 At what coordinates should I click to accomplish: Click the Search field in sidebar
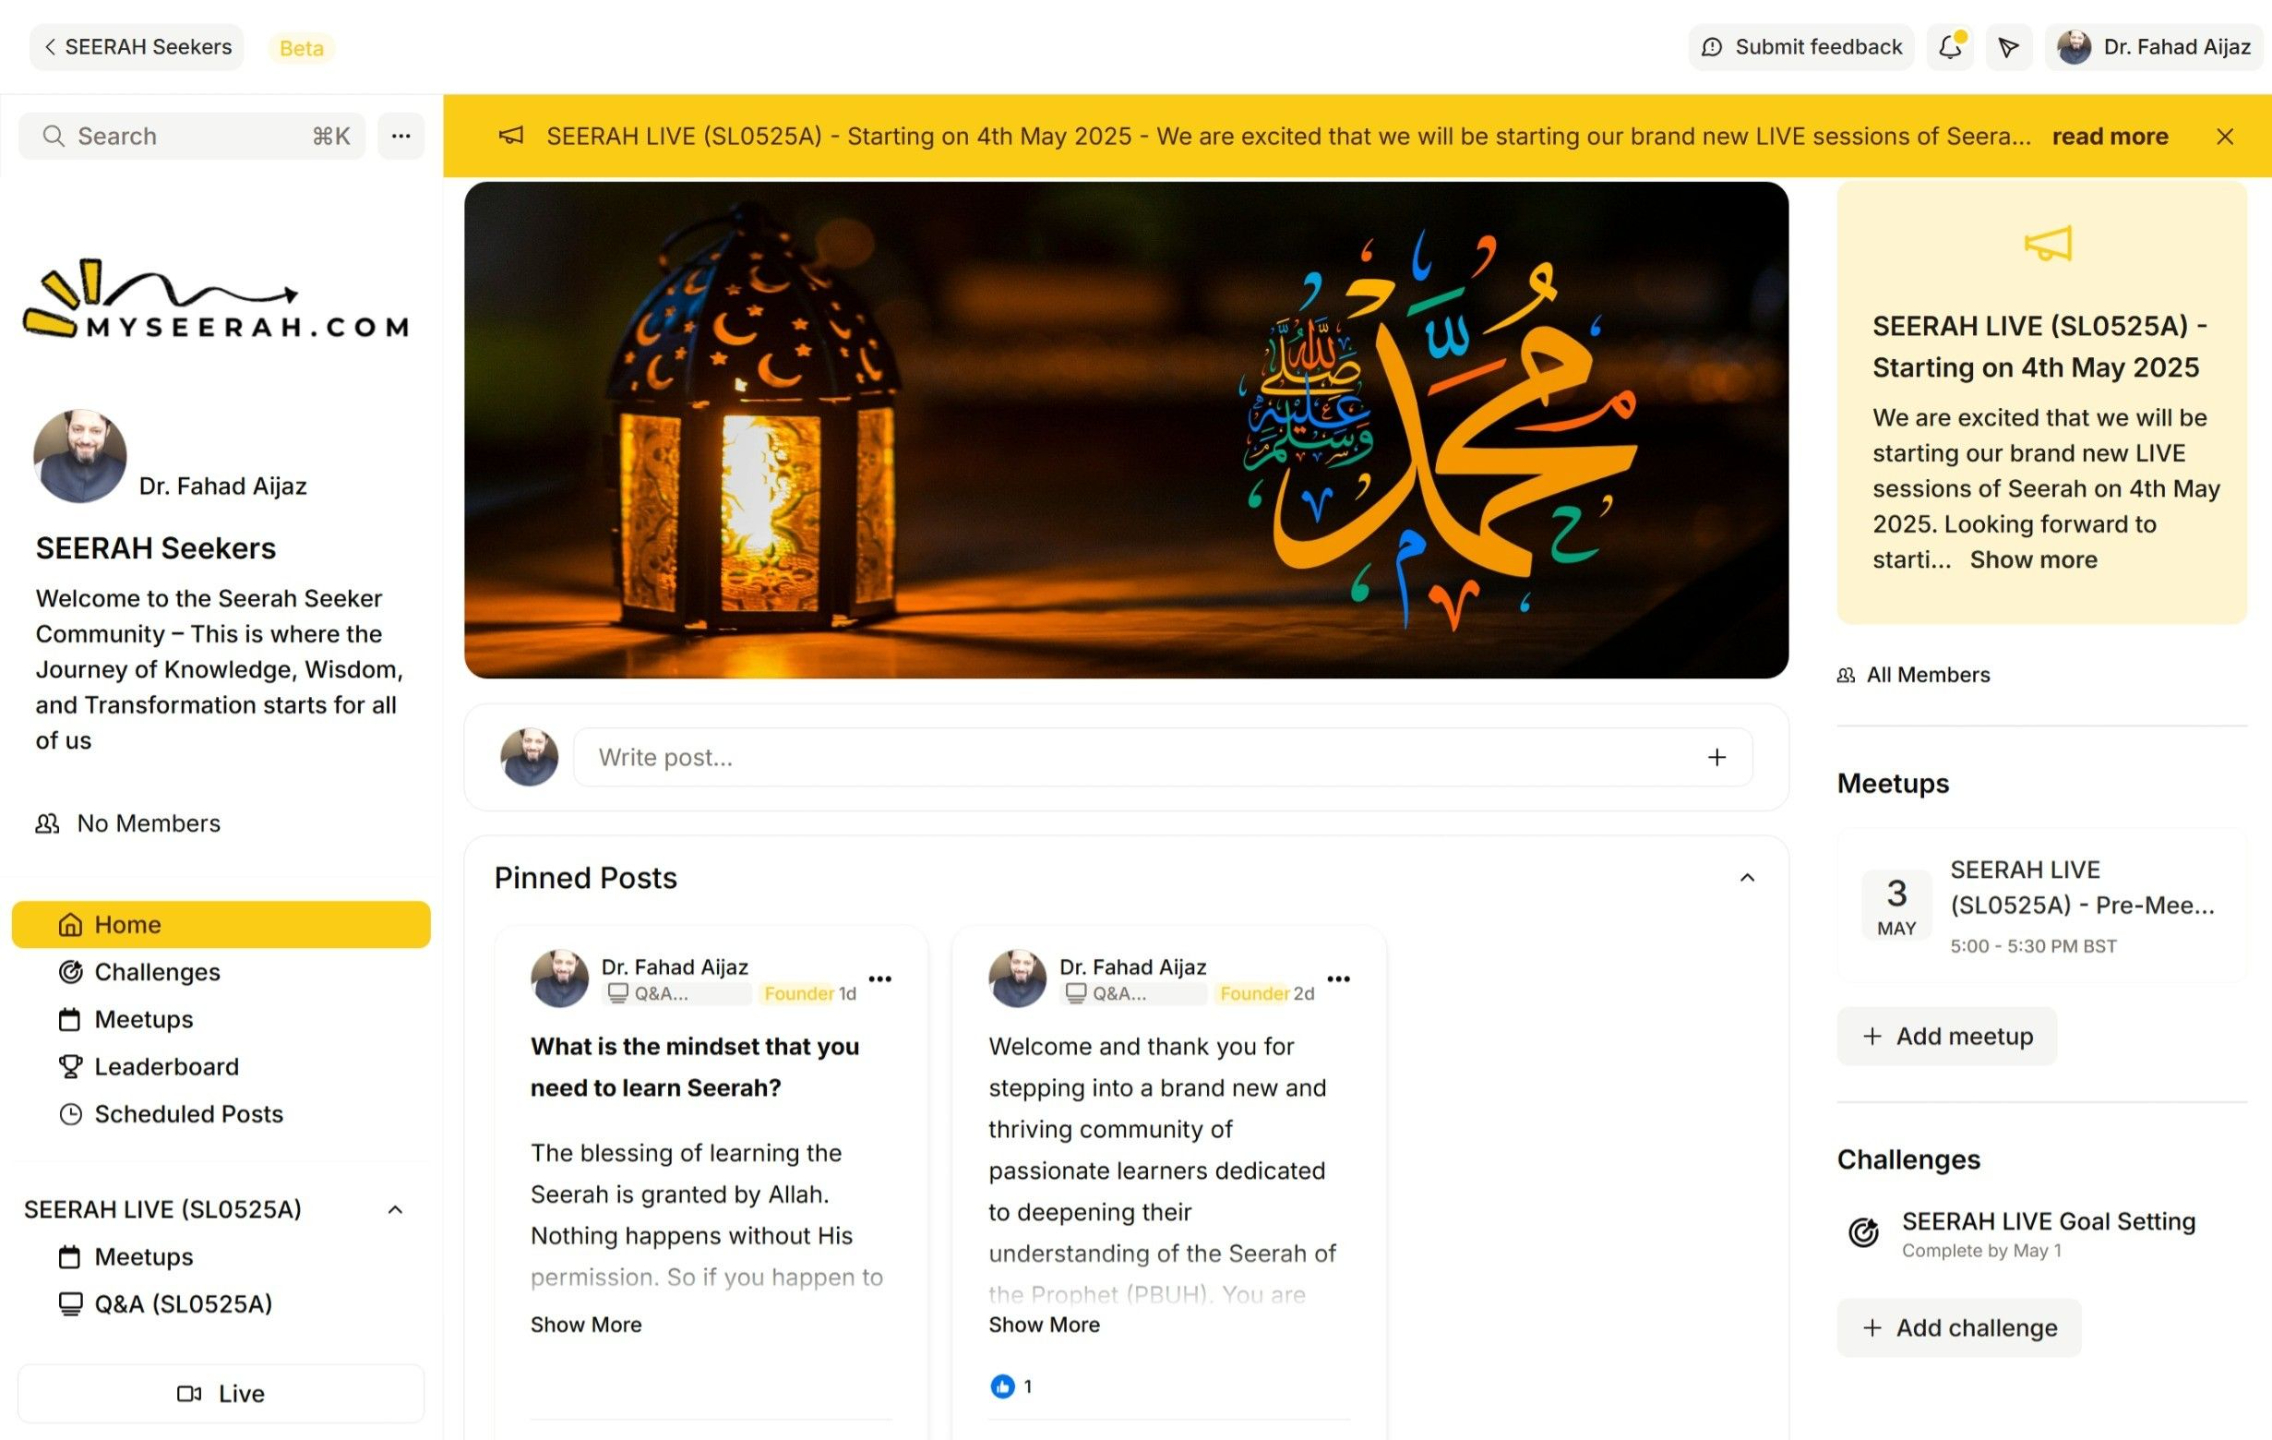pos(193,136)
